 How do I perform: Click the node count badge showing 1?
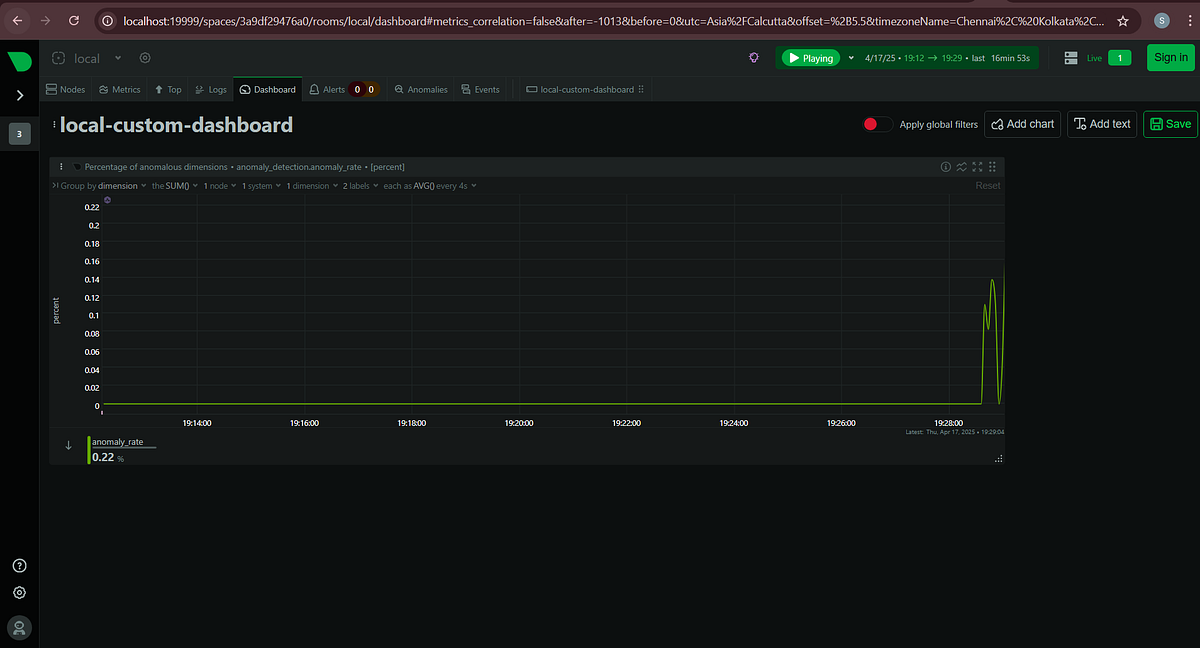point(1120,58)
